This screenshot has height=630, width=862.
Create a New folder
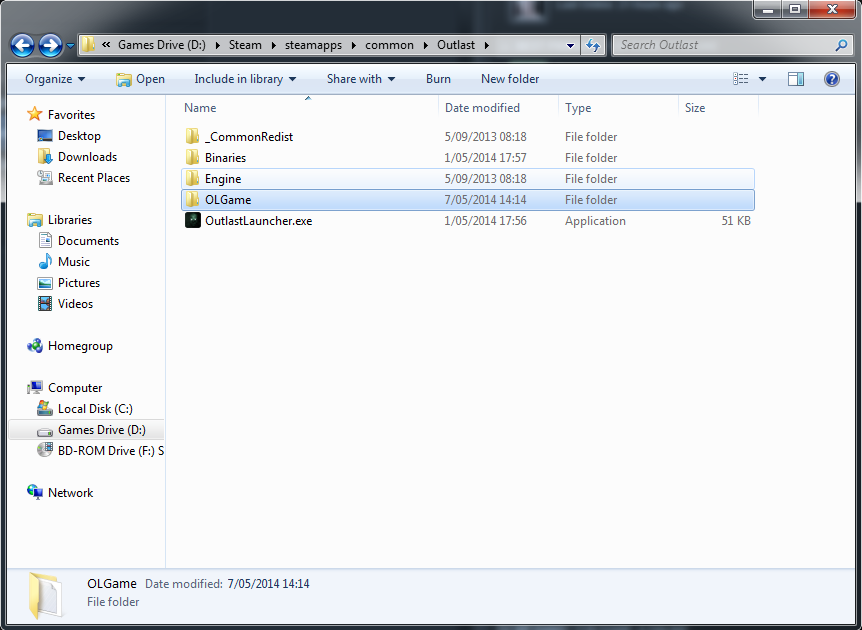click(510, 79)
